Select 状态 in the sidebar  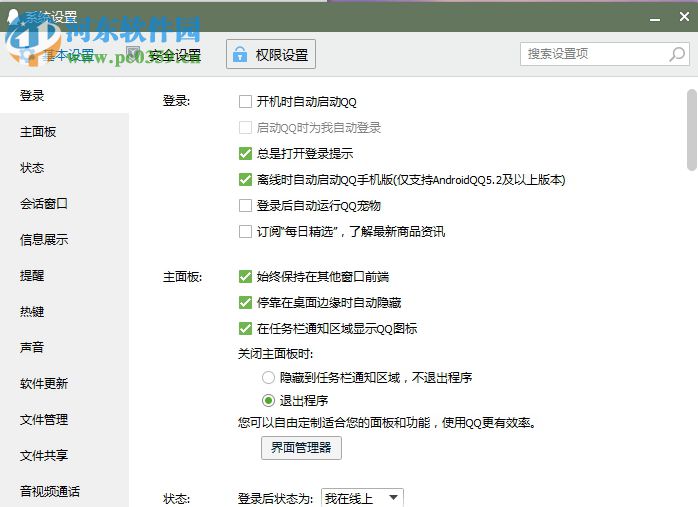64,167
